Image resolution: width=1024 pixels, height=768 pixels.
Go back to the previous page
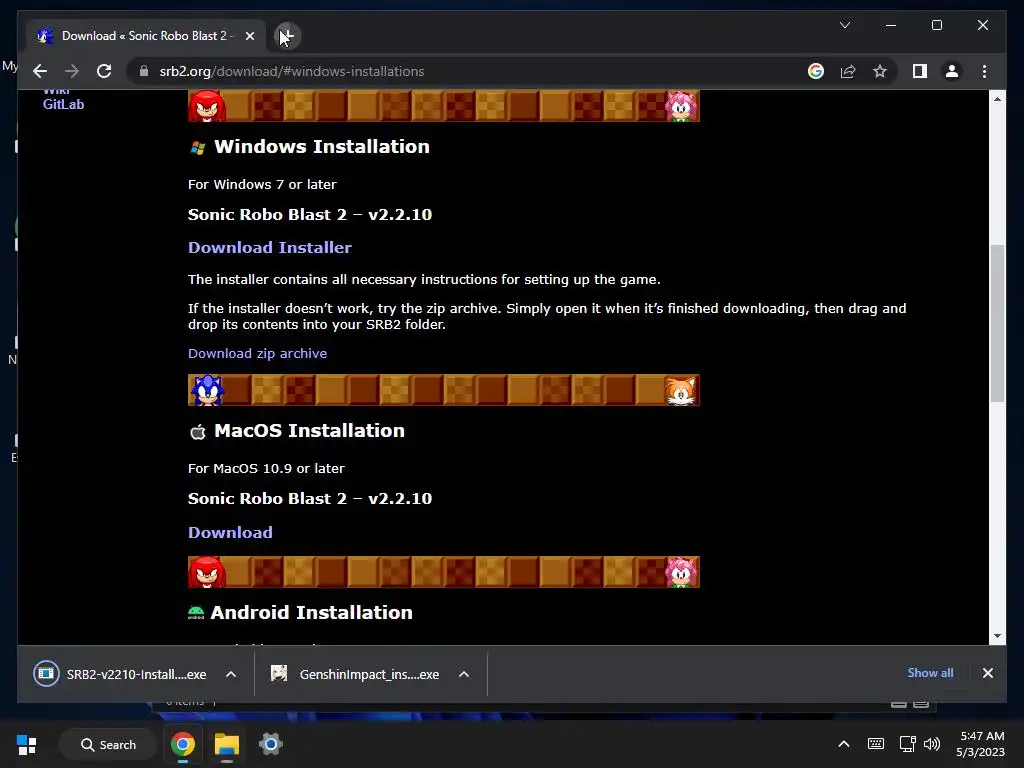pos(40,71)
